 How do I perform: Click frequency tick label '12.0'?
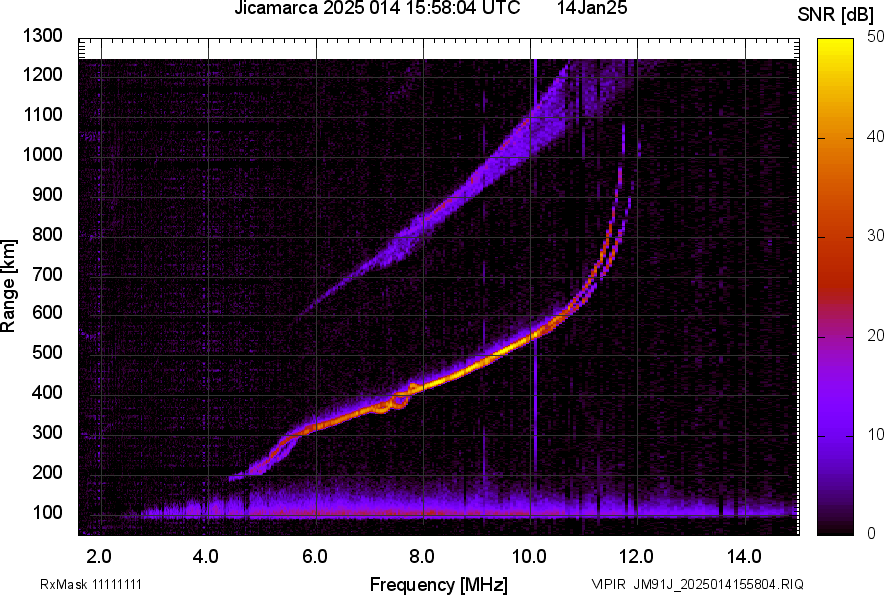click(637, 557)
